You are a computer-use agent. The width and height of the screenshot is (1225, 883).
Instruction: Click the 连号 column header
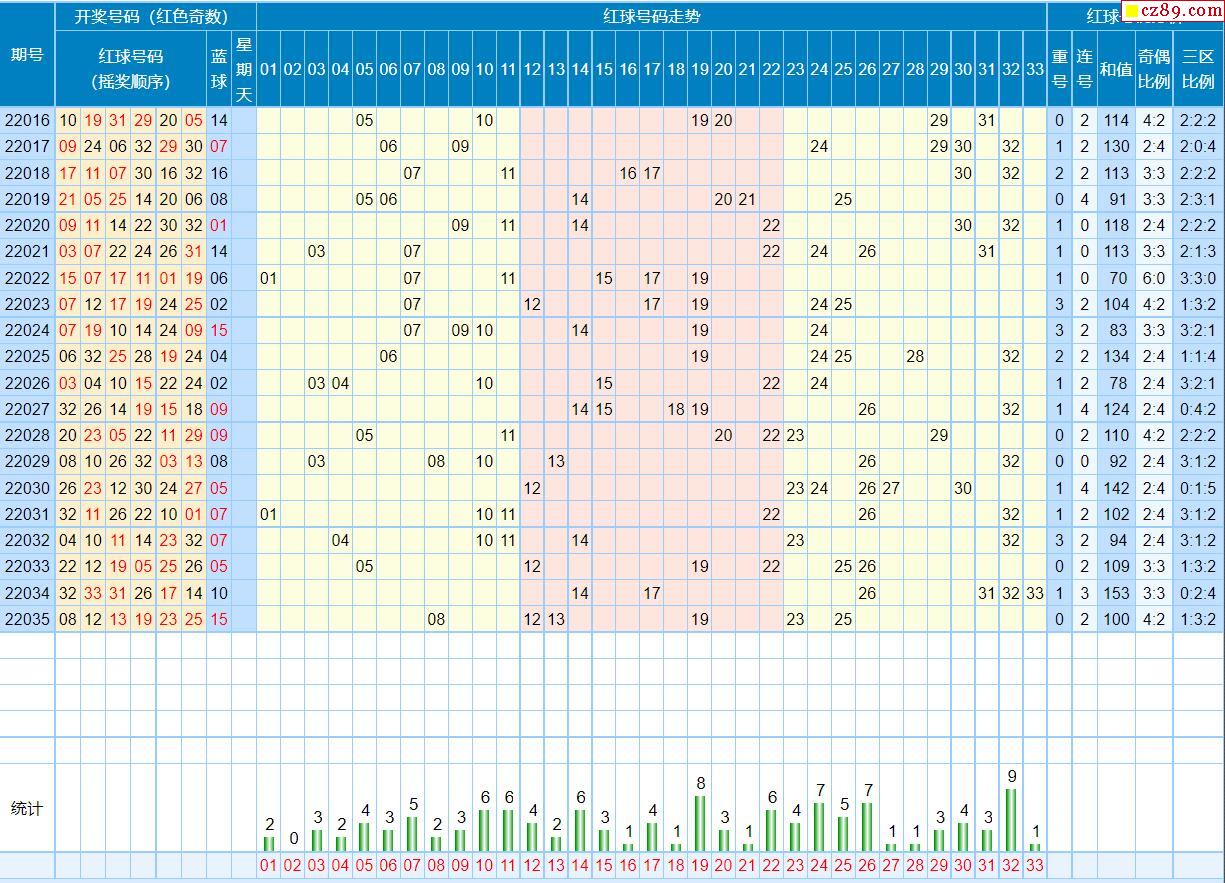pyautogui.click(x=1084, y=68)
